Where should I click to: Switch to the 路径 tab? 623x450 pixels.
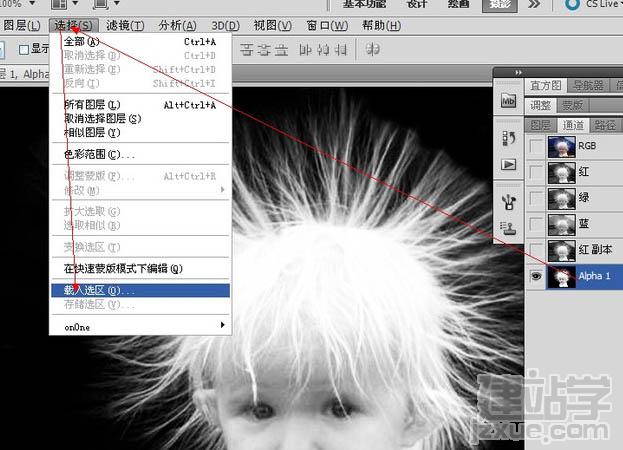605,126
